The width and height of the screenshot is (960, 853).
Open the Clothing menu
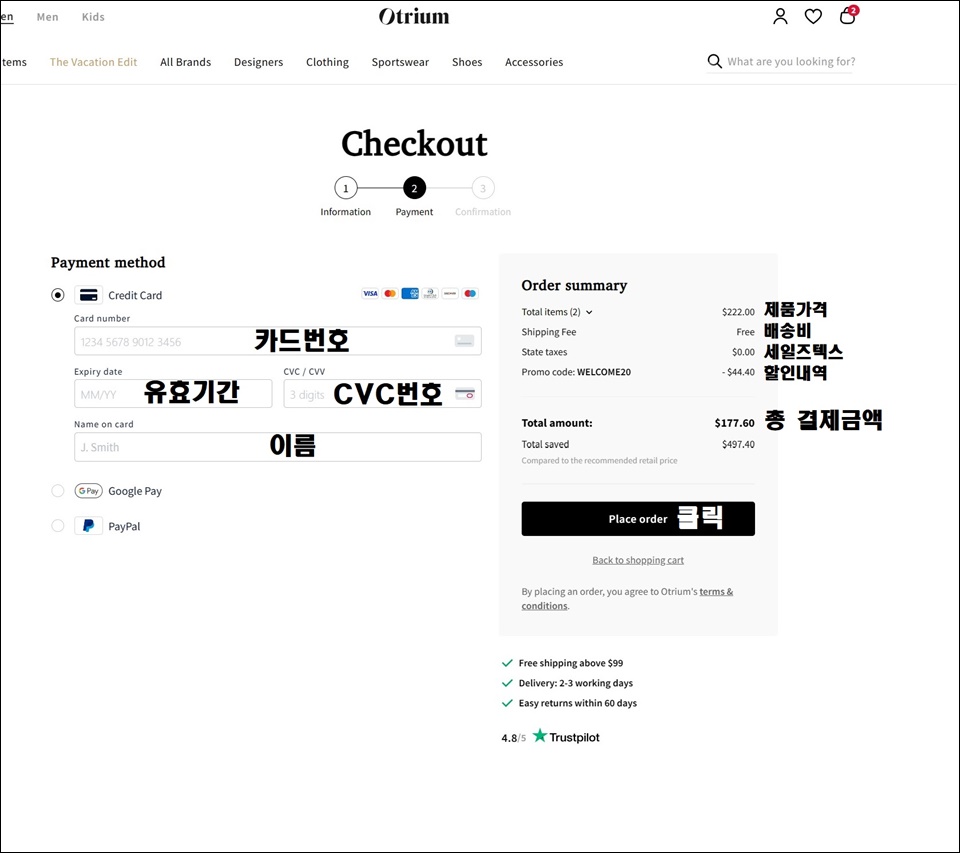pos(328,62)
